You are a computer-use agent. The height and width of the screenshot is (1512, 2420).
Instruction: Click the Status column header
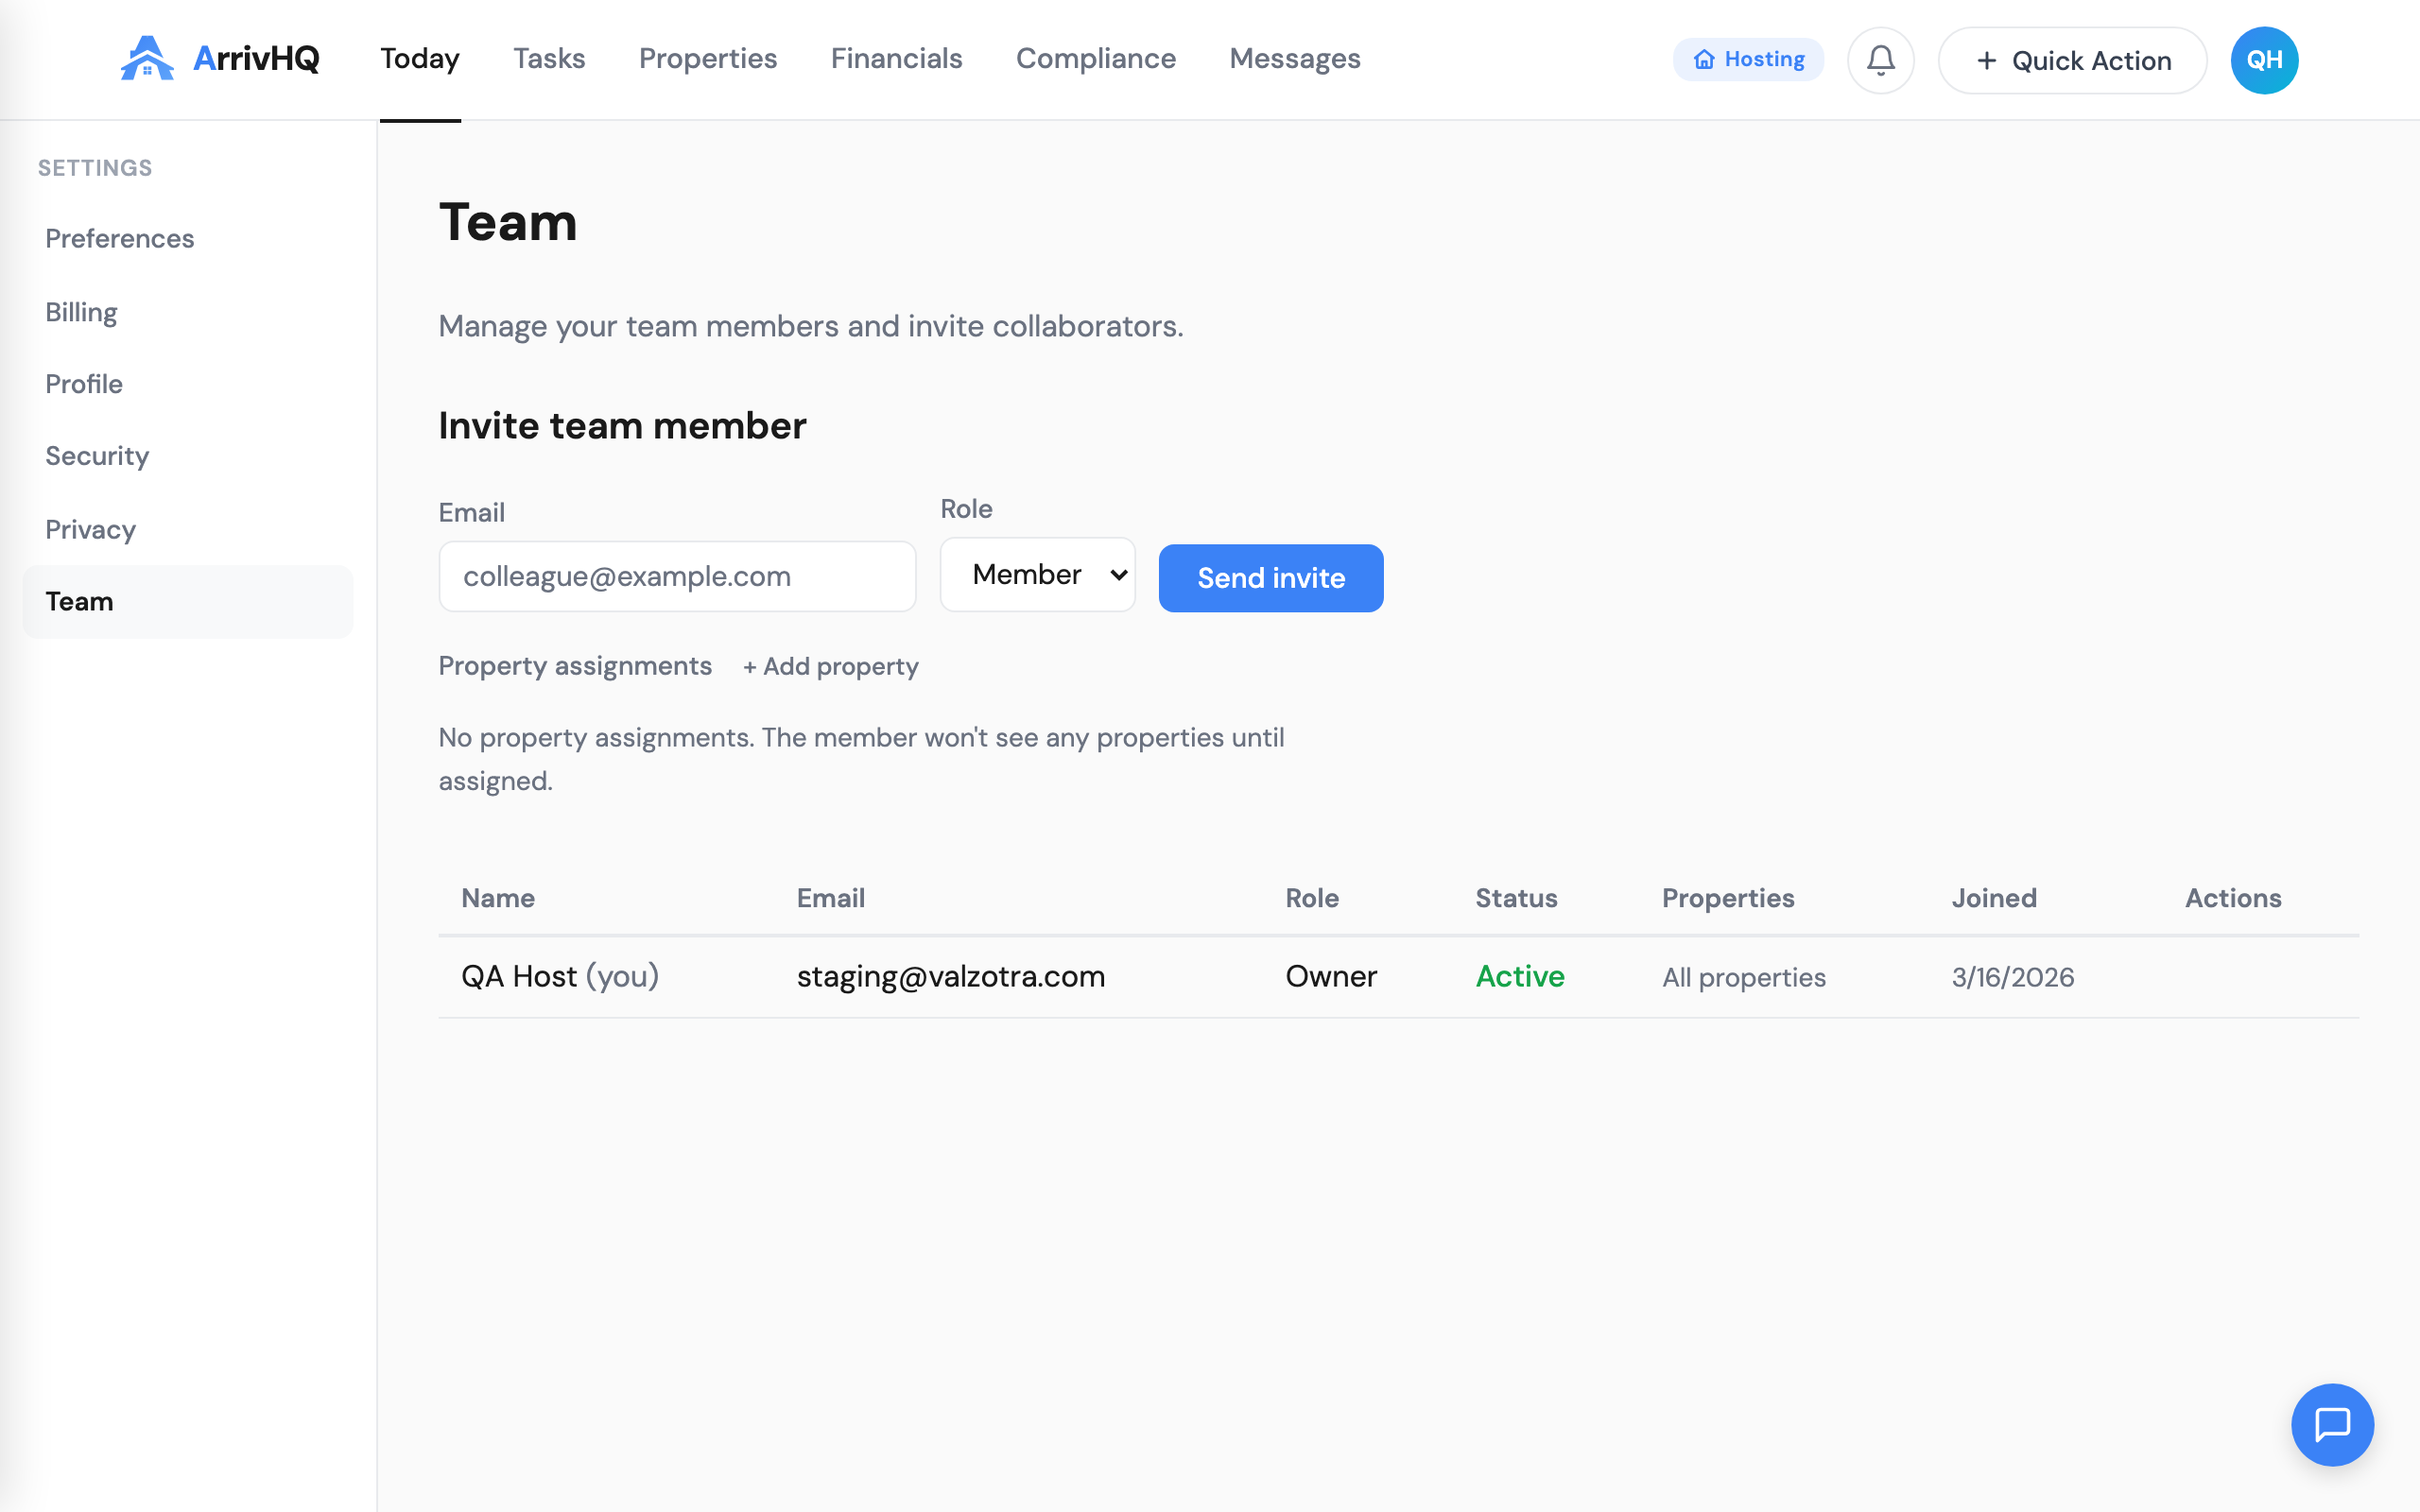click(x=1516, y=898)
